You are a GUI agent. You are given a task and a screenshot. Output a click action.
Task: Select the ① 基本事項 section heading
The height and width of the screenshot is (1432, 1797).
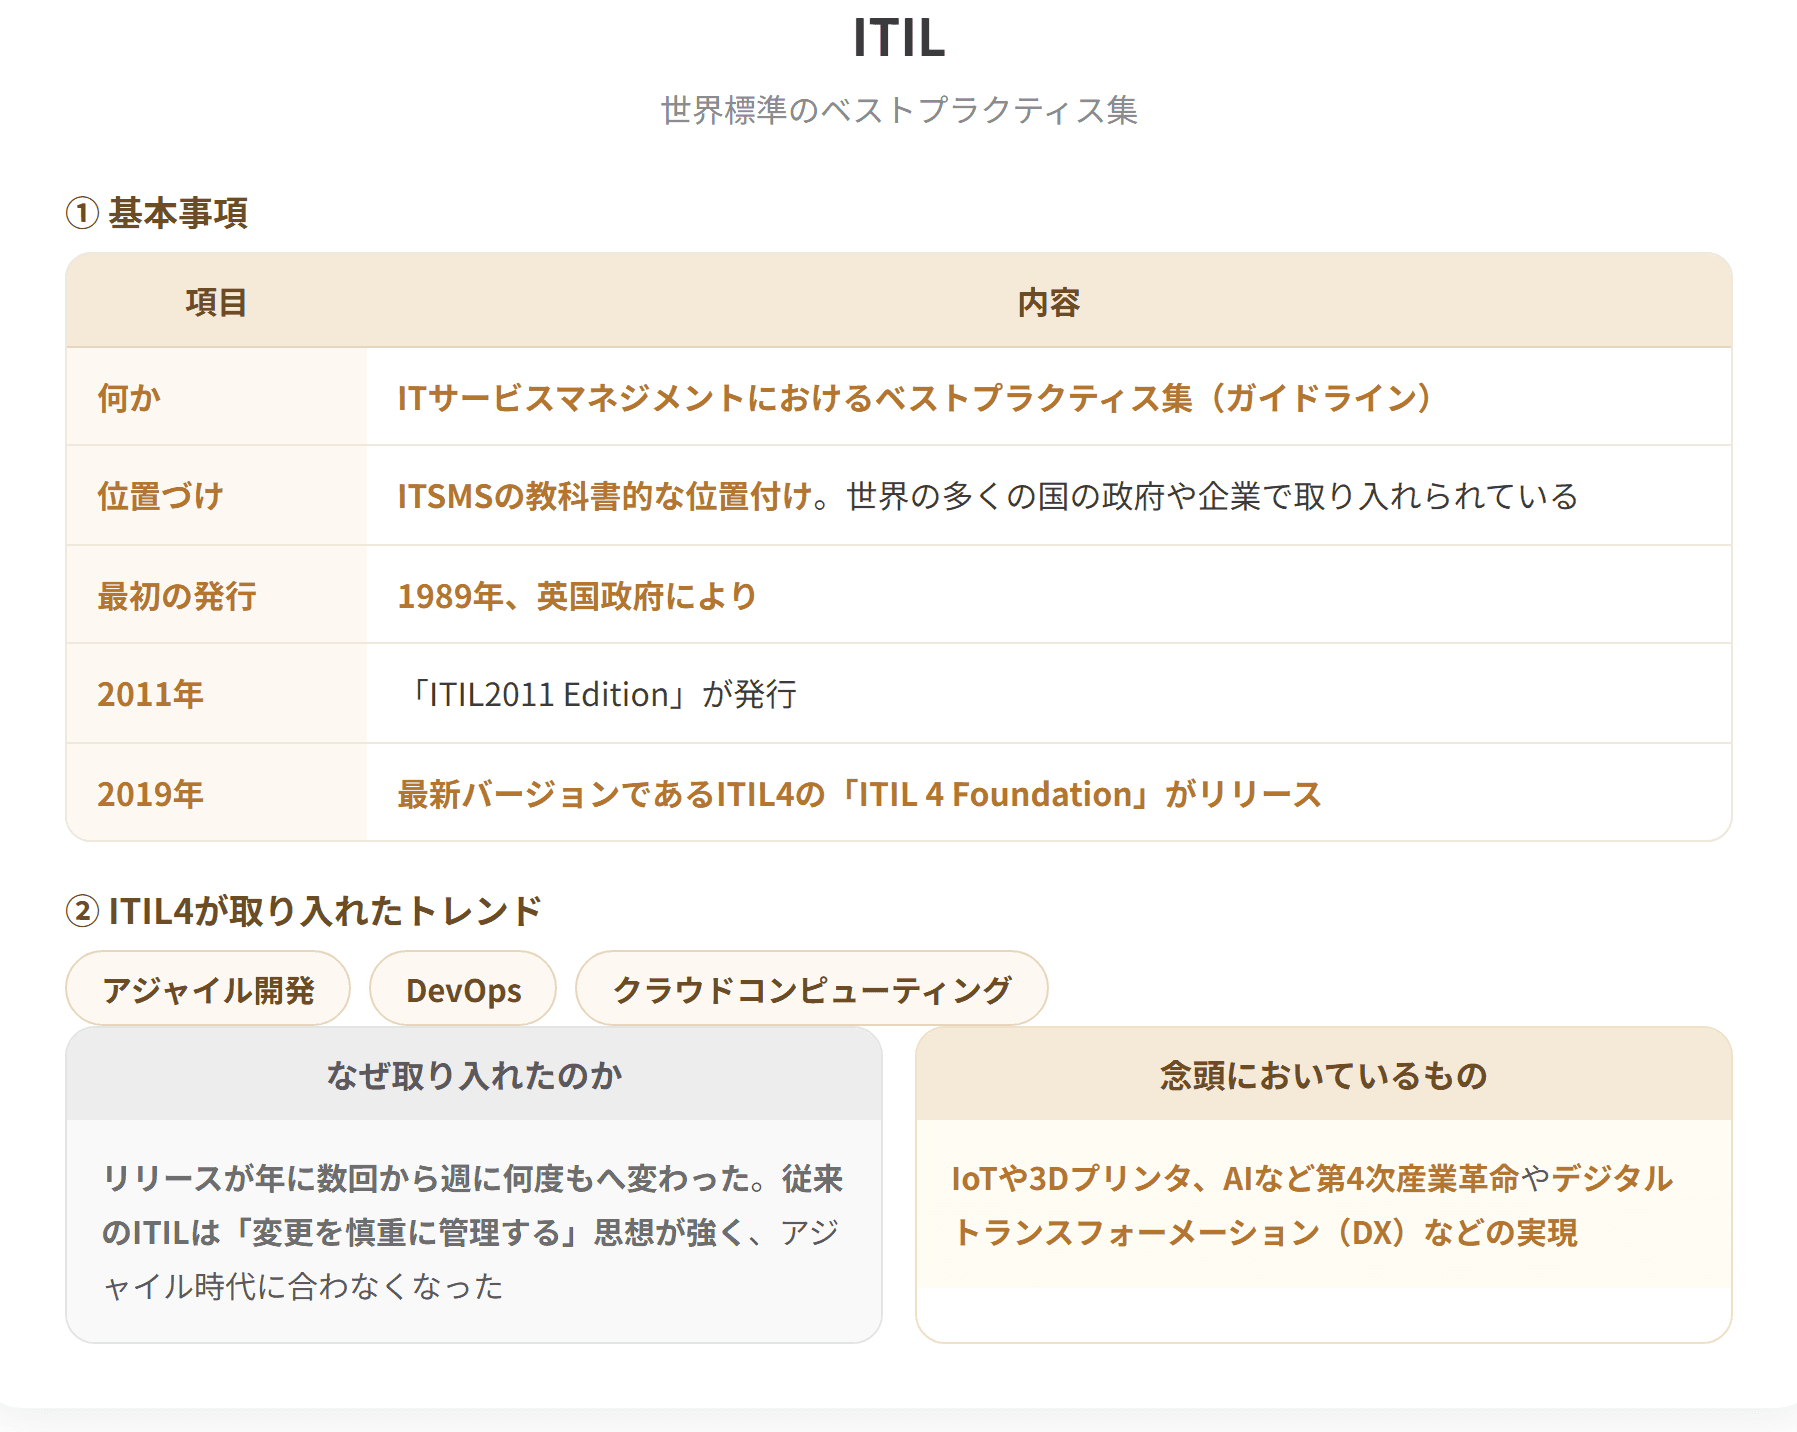(157, 213)
